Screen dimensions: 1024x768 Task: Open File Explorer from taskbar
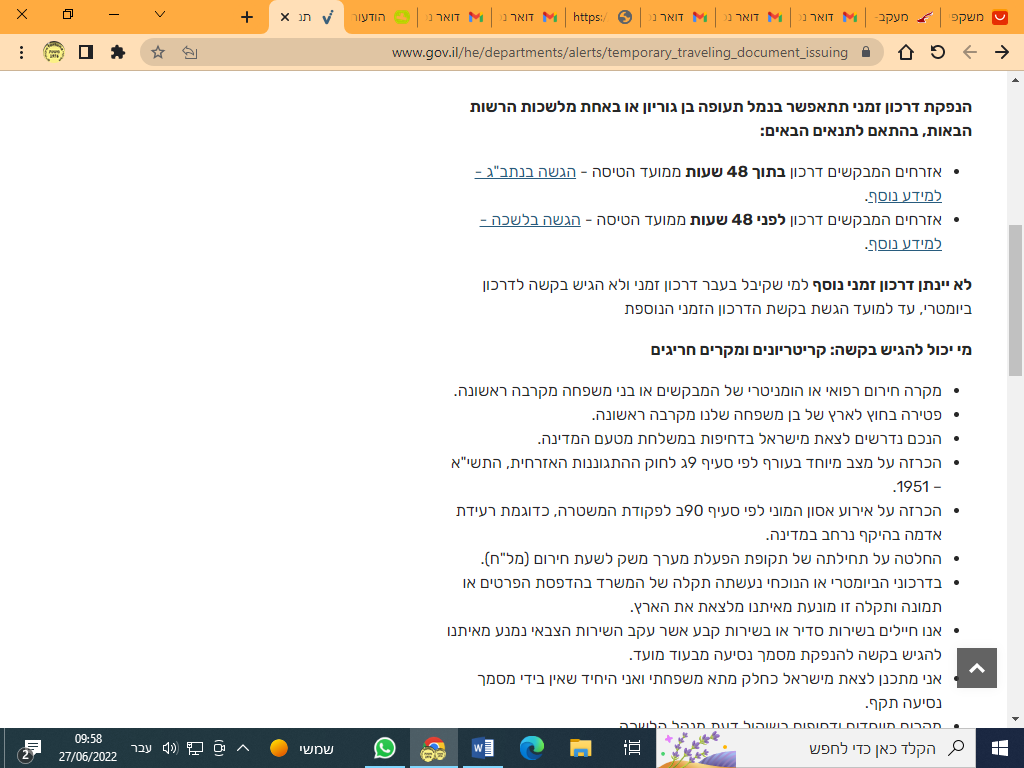pyautogui.click(x=581, y=748)
